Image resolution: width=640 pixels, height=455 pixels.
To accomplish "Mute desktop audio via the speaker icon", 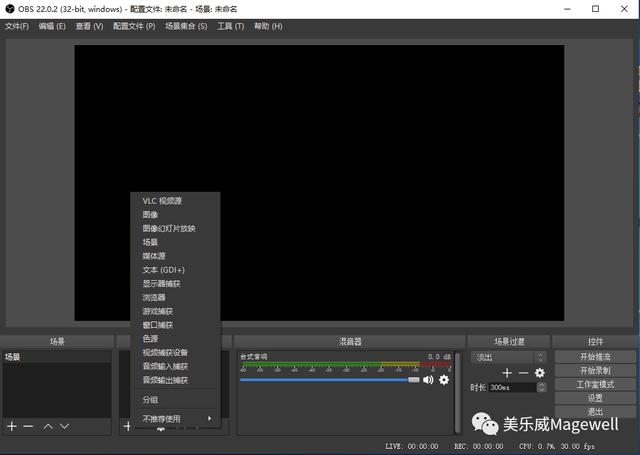I will (x=428, y=380).
